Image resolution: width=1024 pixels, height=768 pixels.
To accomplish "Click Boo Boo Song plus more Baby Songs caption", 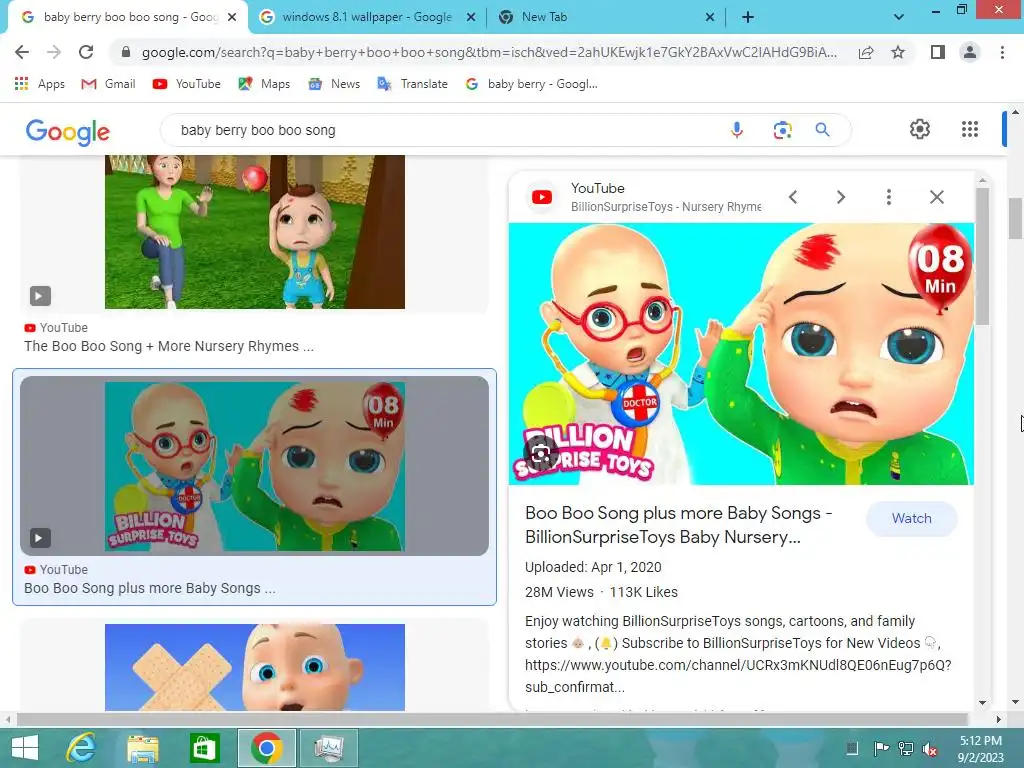I will pos(150,588).
